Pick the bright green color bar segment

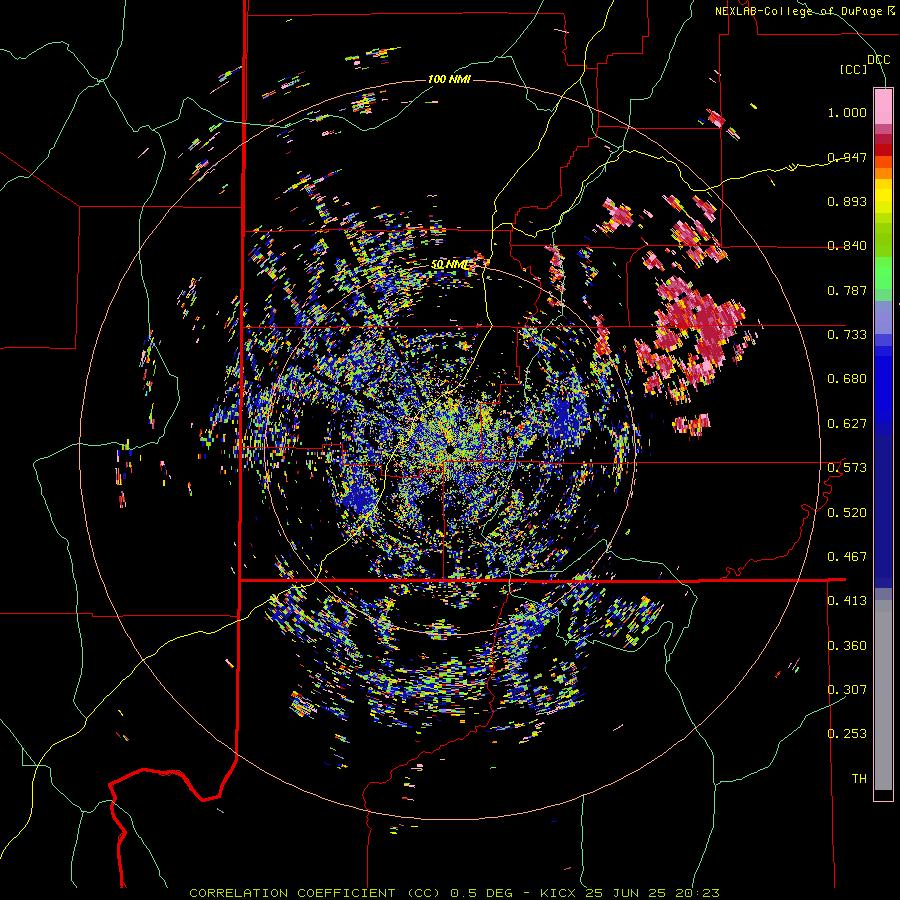click(x=883, y=273)
